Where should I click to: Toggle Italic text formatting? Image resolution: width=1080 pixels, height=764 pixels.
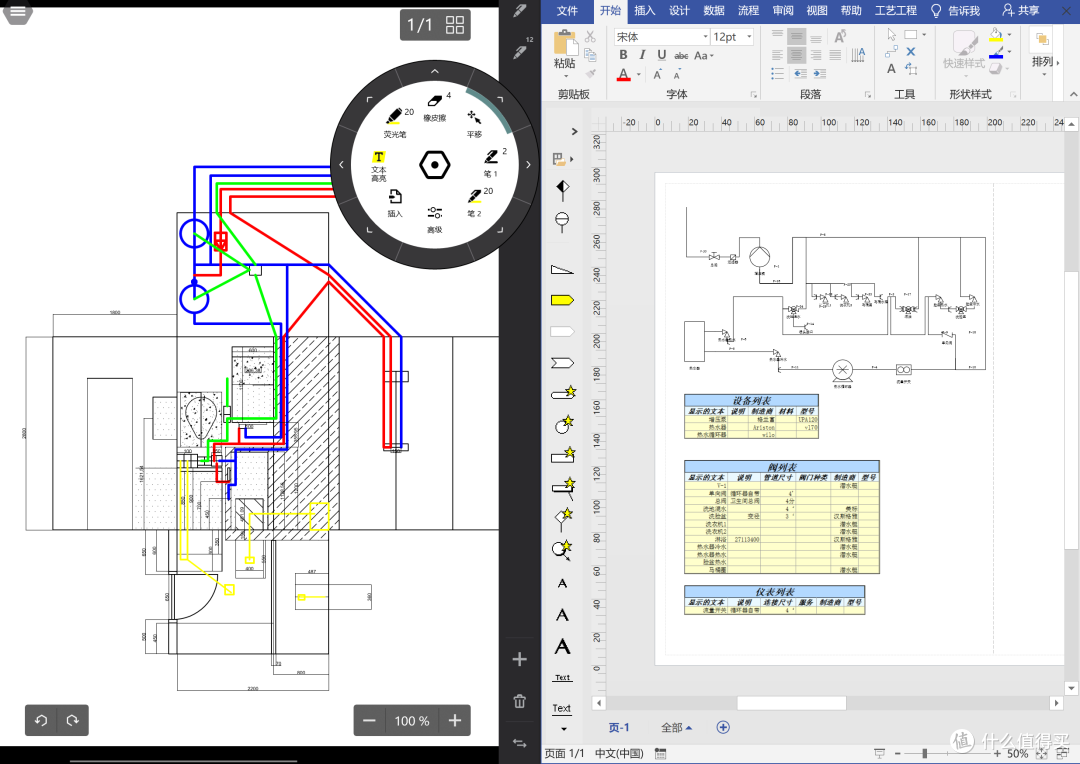point(642,55)
